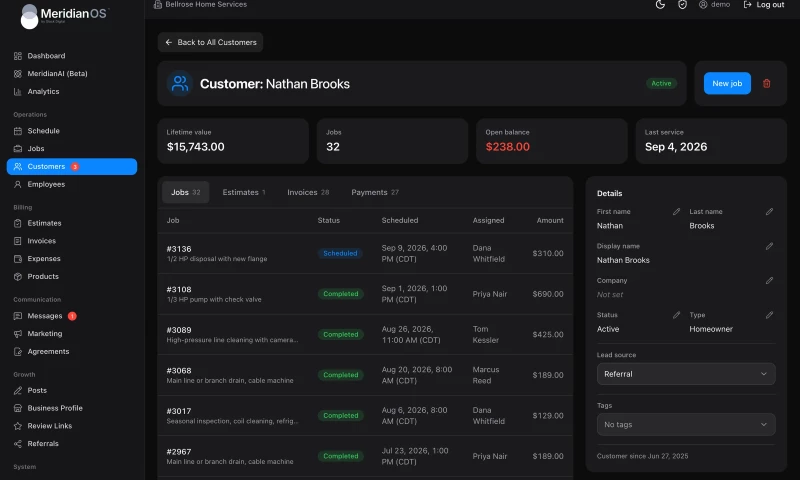The height and width of the screenshot is (480, 800).
Task: Open job #3089 row
Action: (365, 335)
